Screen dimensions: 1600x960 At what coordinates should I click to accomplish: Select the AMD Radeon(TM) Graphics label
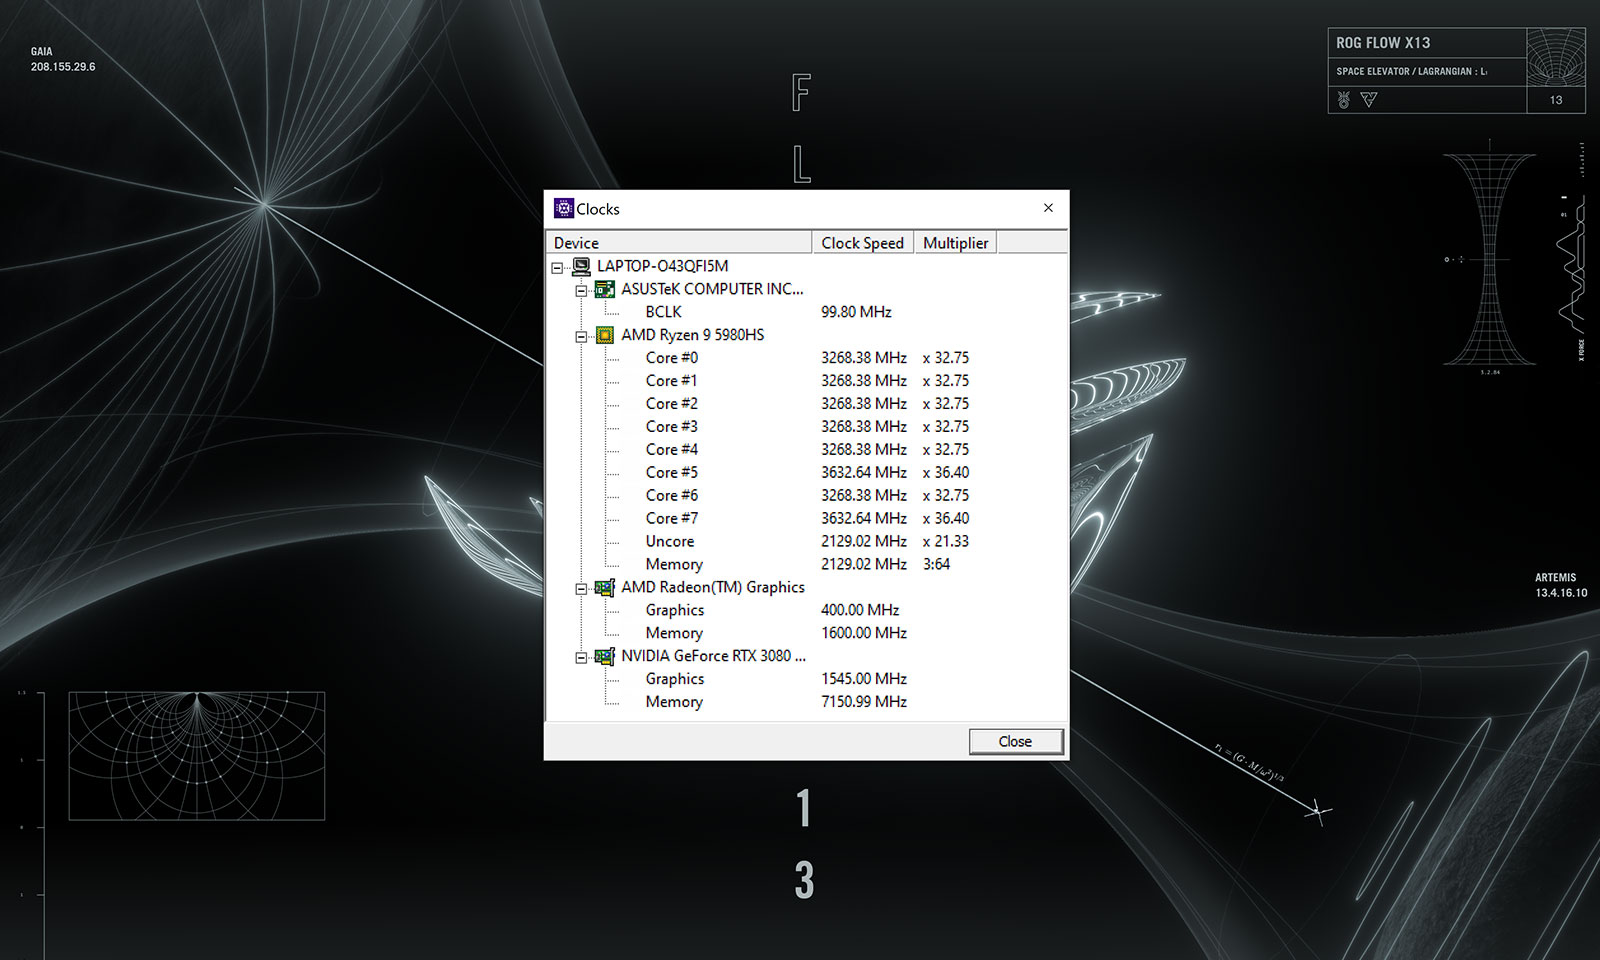(713, 588)
